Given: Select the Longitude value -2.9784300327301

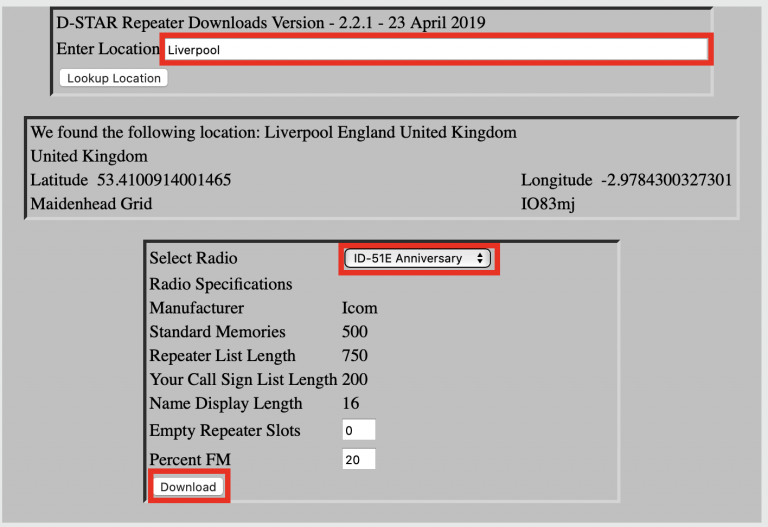Looking at the screenshot, I should pyautogui.click(x=667, y=180).
